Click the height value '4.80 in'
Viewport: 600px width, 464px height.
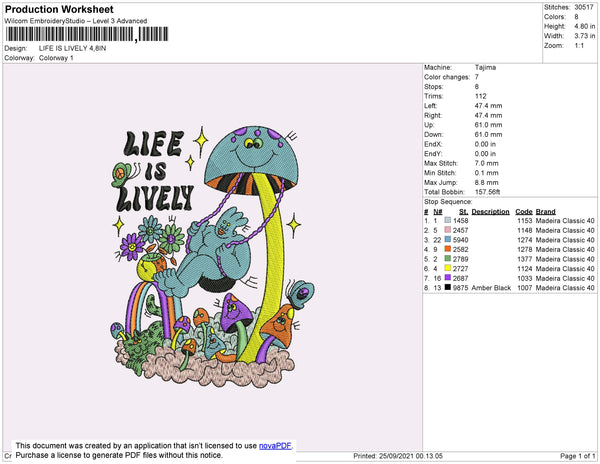click(x=585, y=26)
